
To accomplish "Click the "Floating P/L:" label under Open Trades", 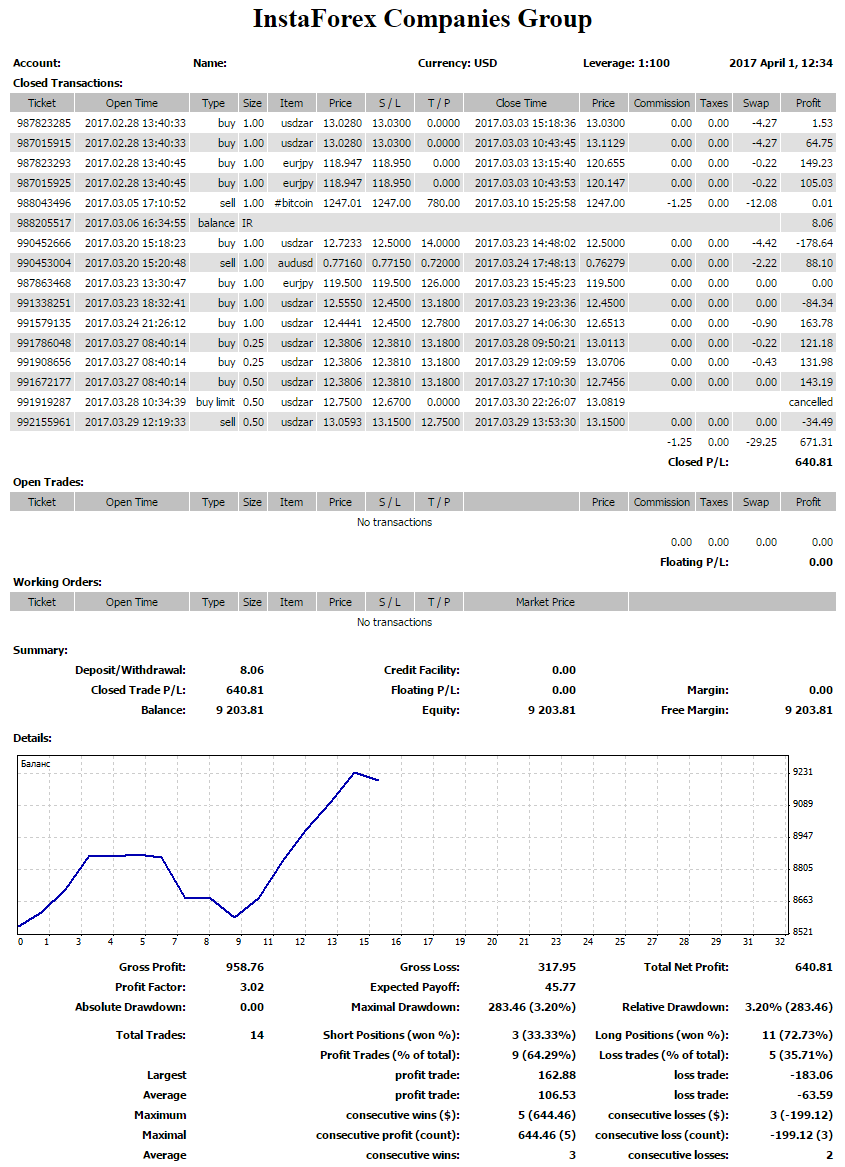I will (694, 563).
